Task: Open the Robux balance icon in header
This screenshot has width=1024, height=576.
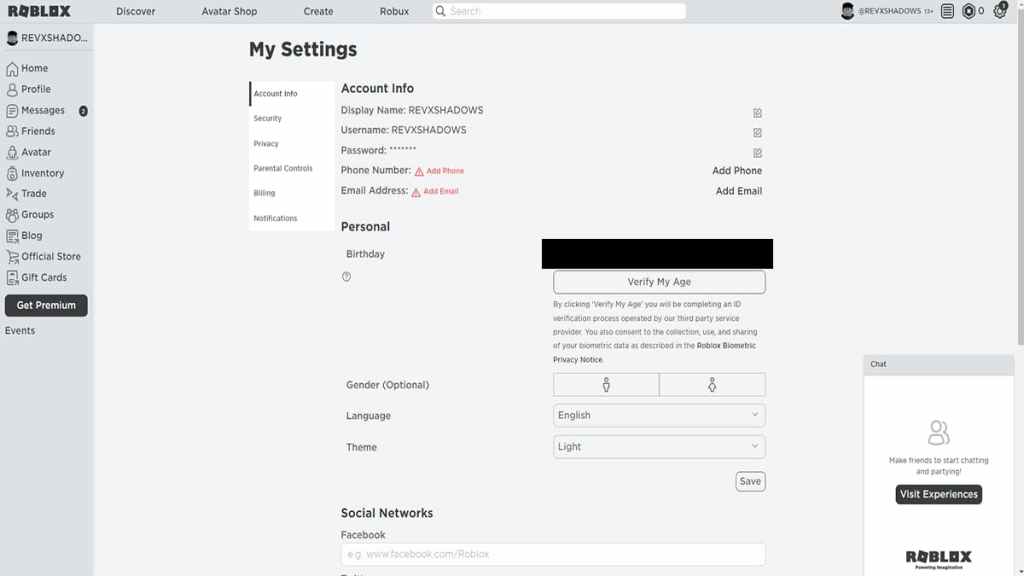Action: point(969,12)
